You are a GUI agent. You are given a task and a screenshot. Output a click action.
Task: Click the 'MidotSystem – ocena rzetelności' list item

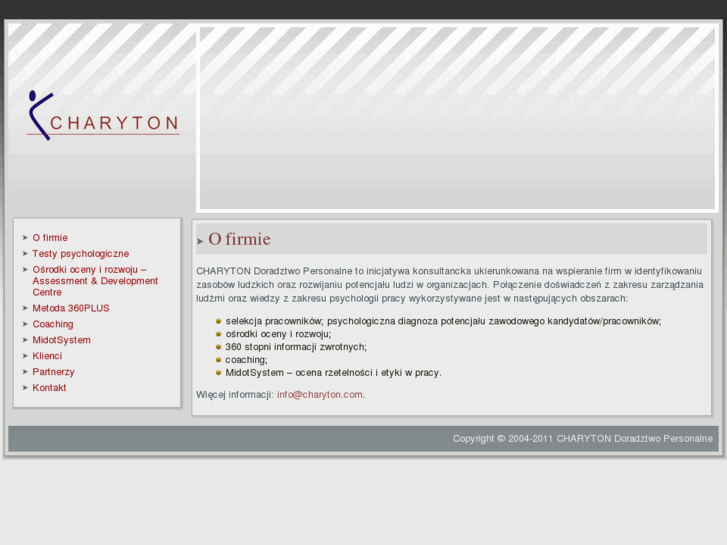pyautogui.click(x=333, y=373)
